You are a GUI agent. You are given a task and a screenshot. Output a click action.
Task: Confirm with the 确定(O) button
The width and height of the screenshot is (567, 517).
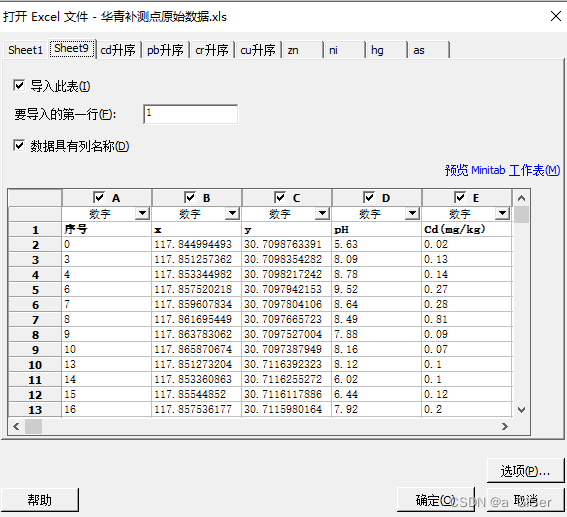point(436,500)
